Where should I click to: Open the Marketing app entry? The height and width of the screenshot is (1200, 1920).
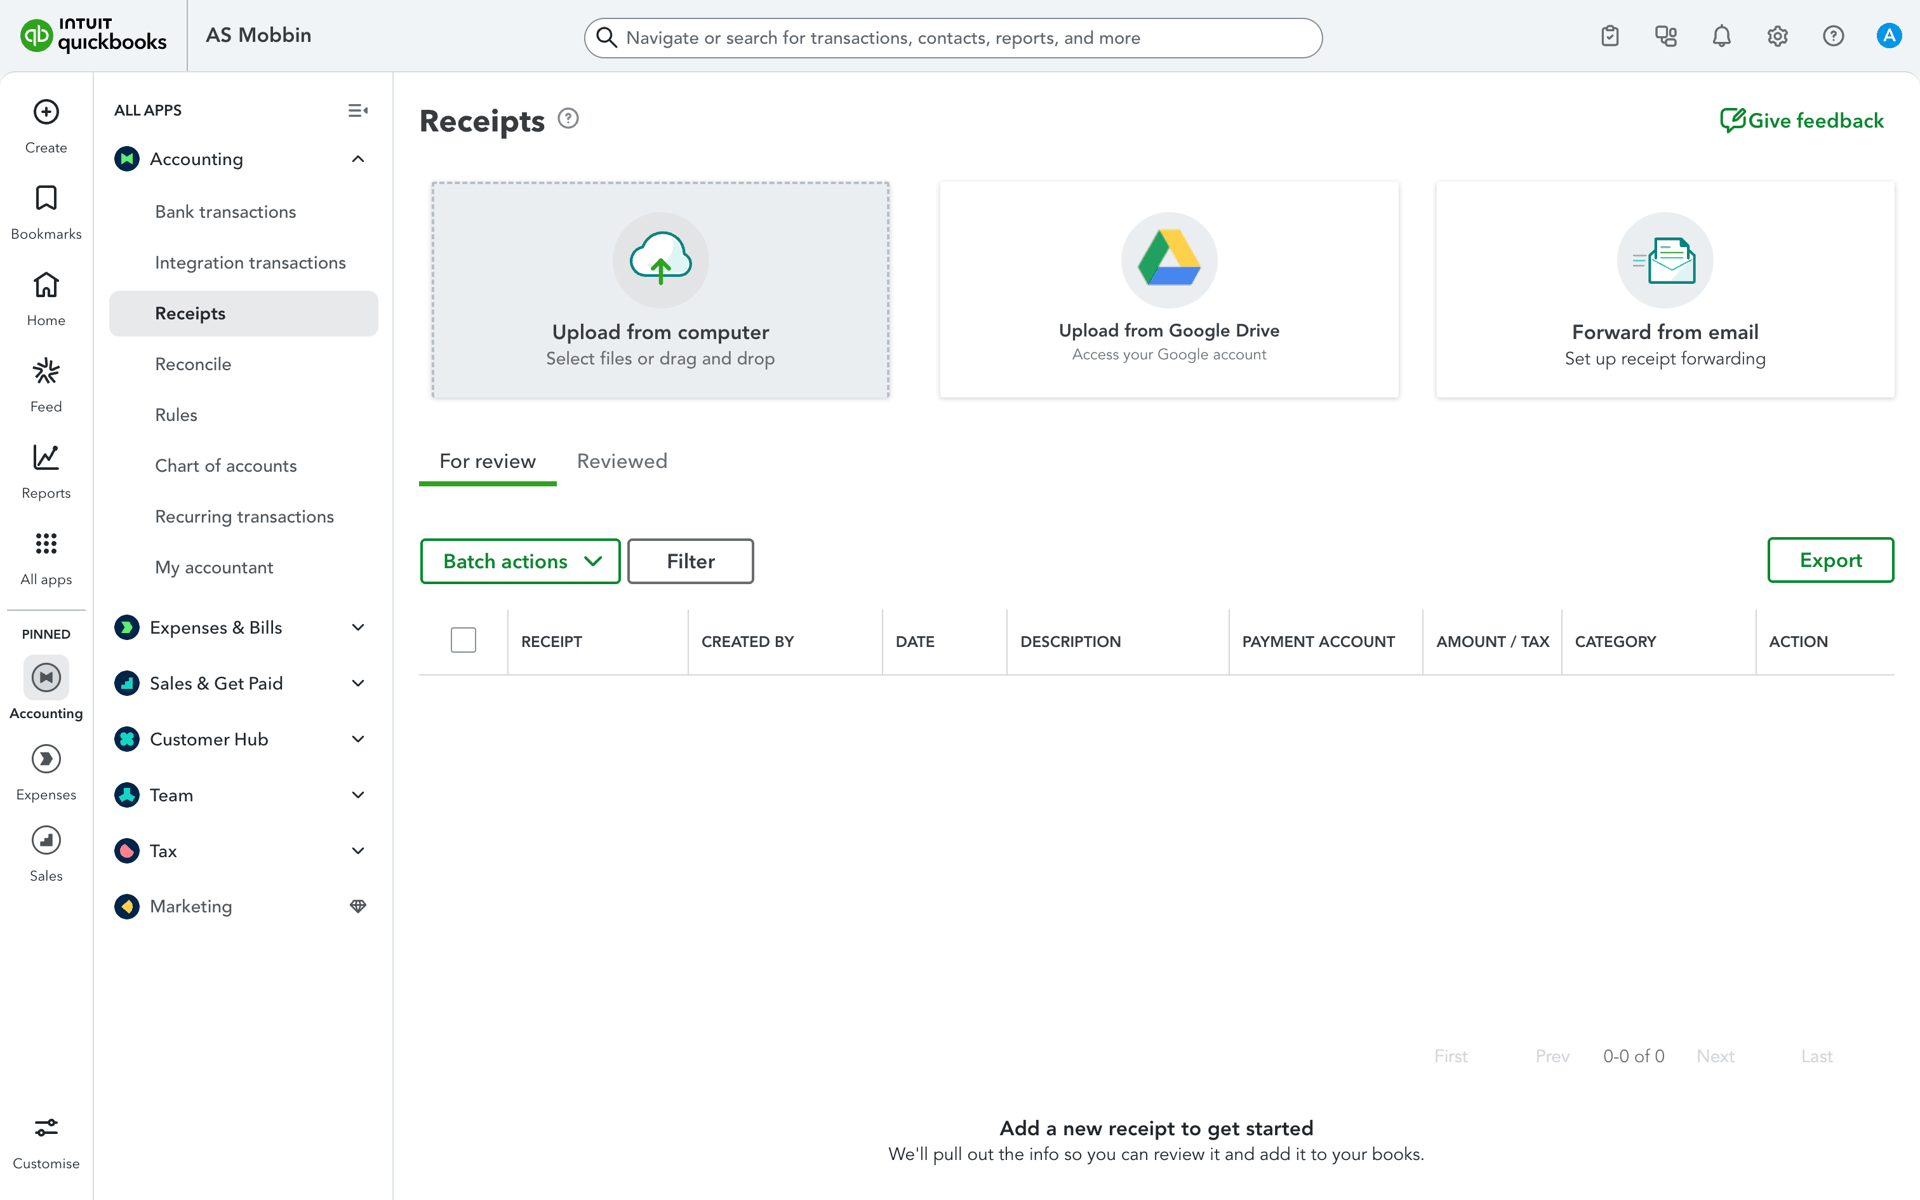(x=191, y=906)
